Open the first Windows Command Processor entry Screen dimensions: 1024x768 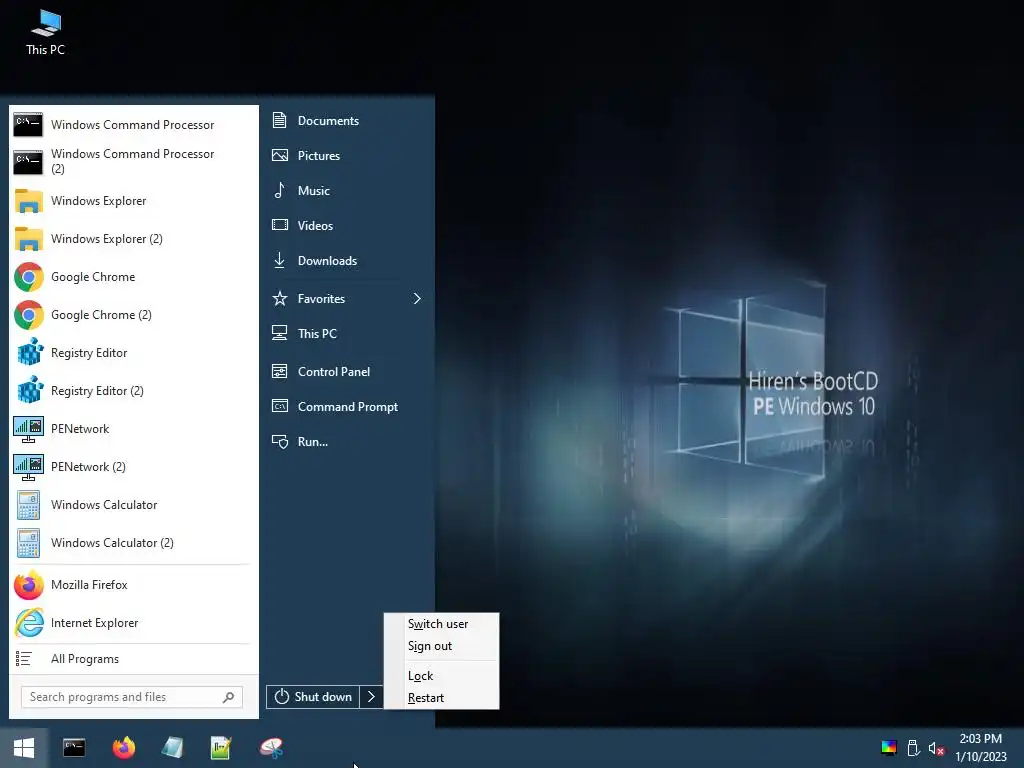tap(133, 124)
